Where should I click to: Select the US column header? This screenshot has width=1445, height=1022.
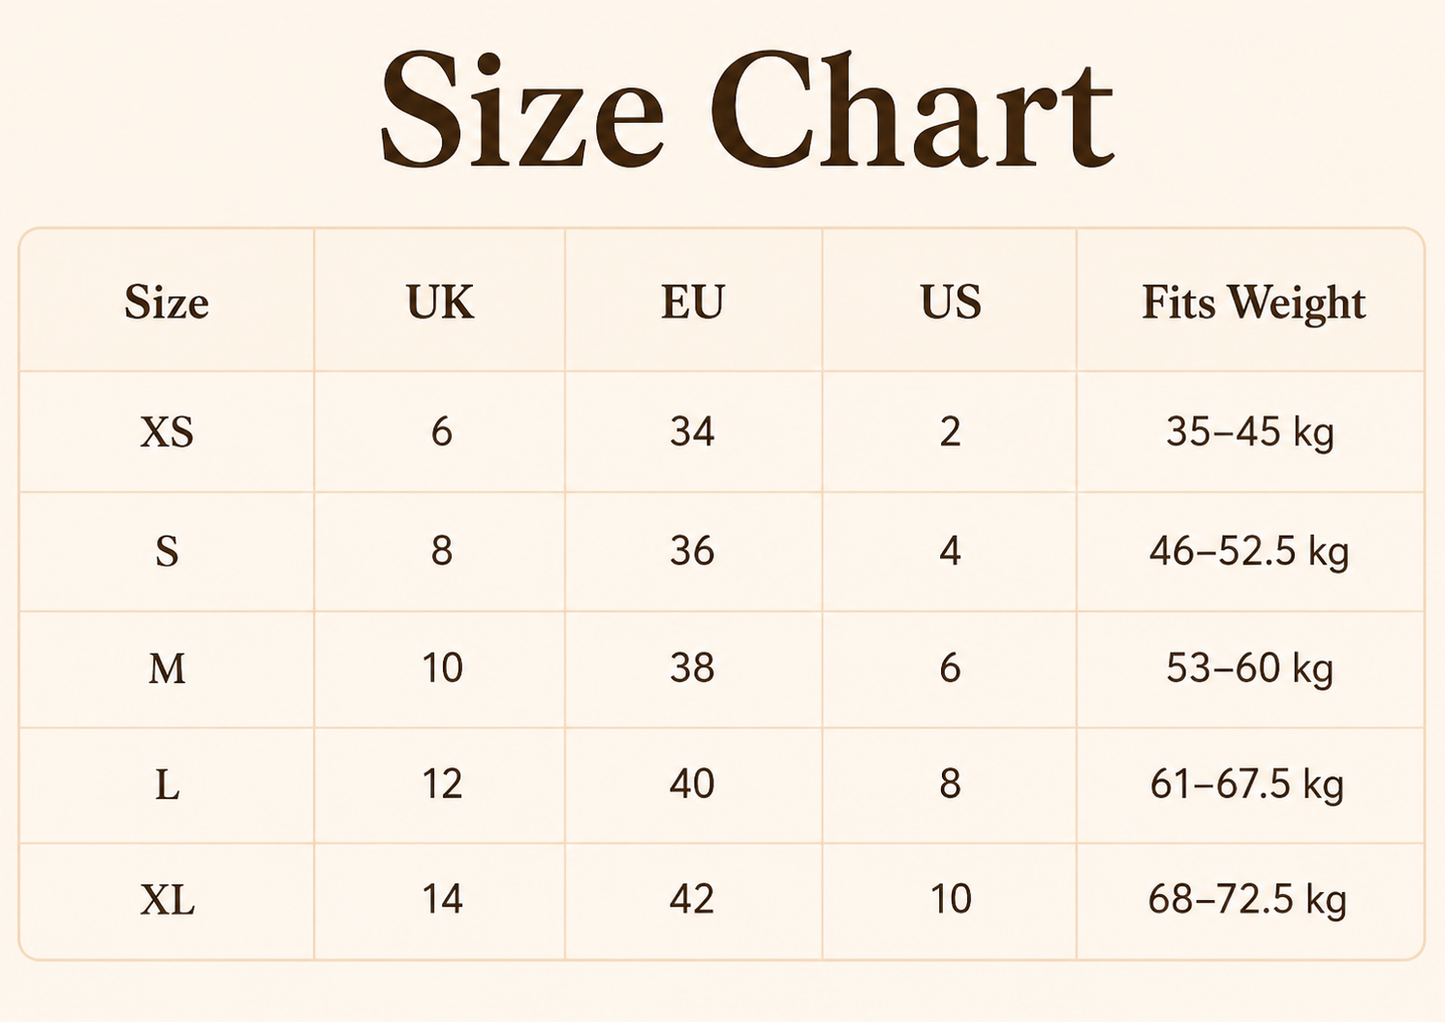[x=950, y=302]
